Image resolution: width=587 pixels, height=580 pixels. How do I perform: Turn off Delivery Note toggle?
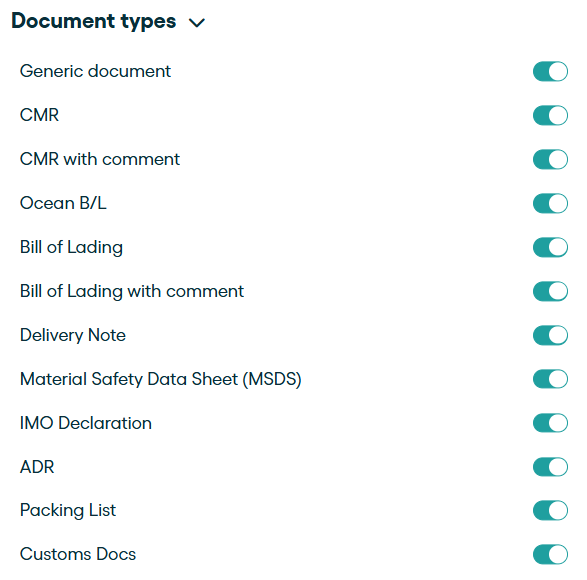pyautogui.click(x=550, y=335)
